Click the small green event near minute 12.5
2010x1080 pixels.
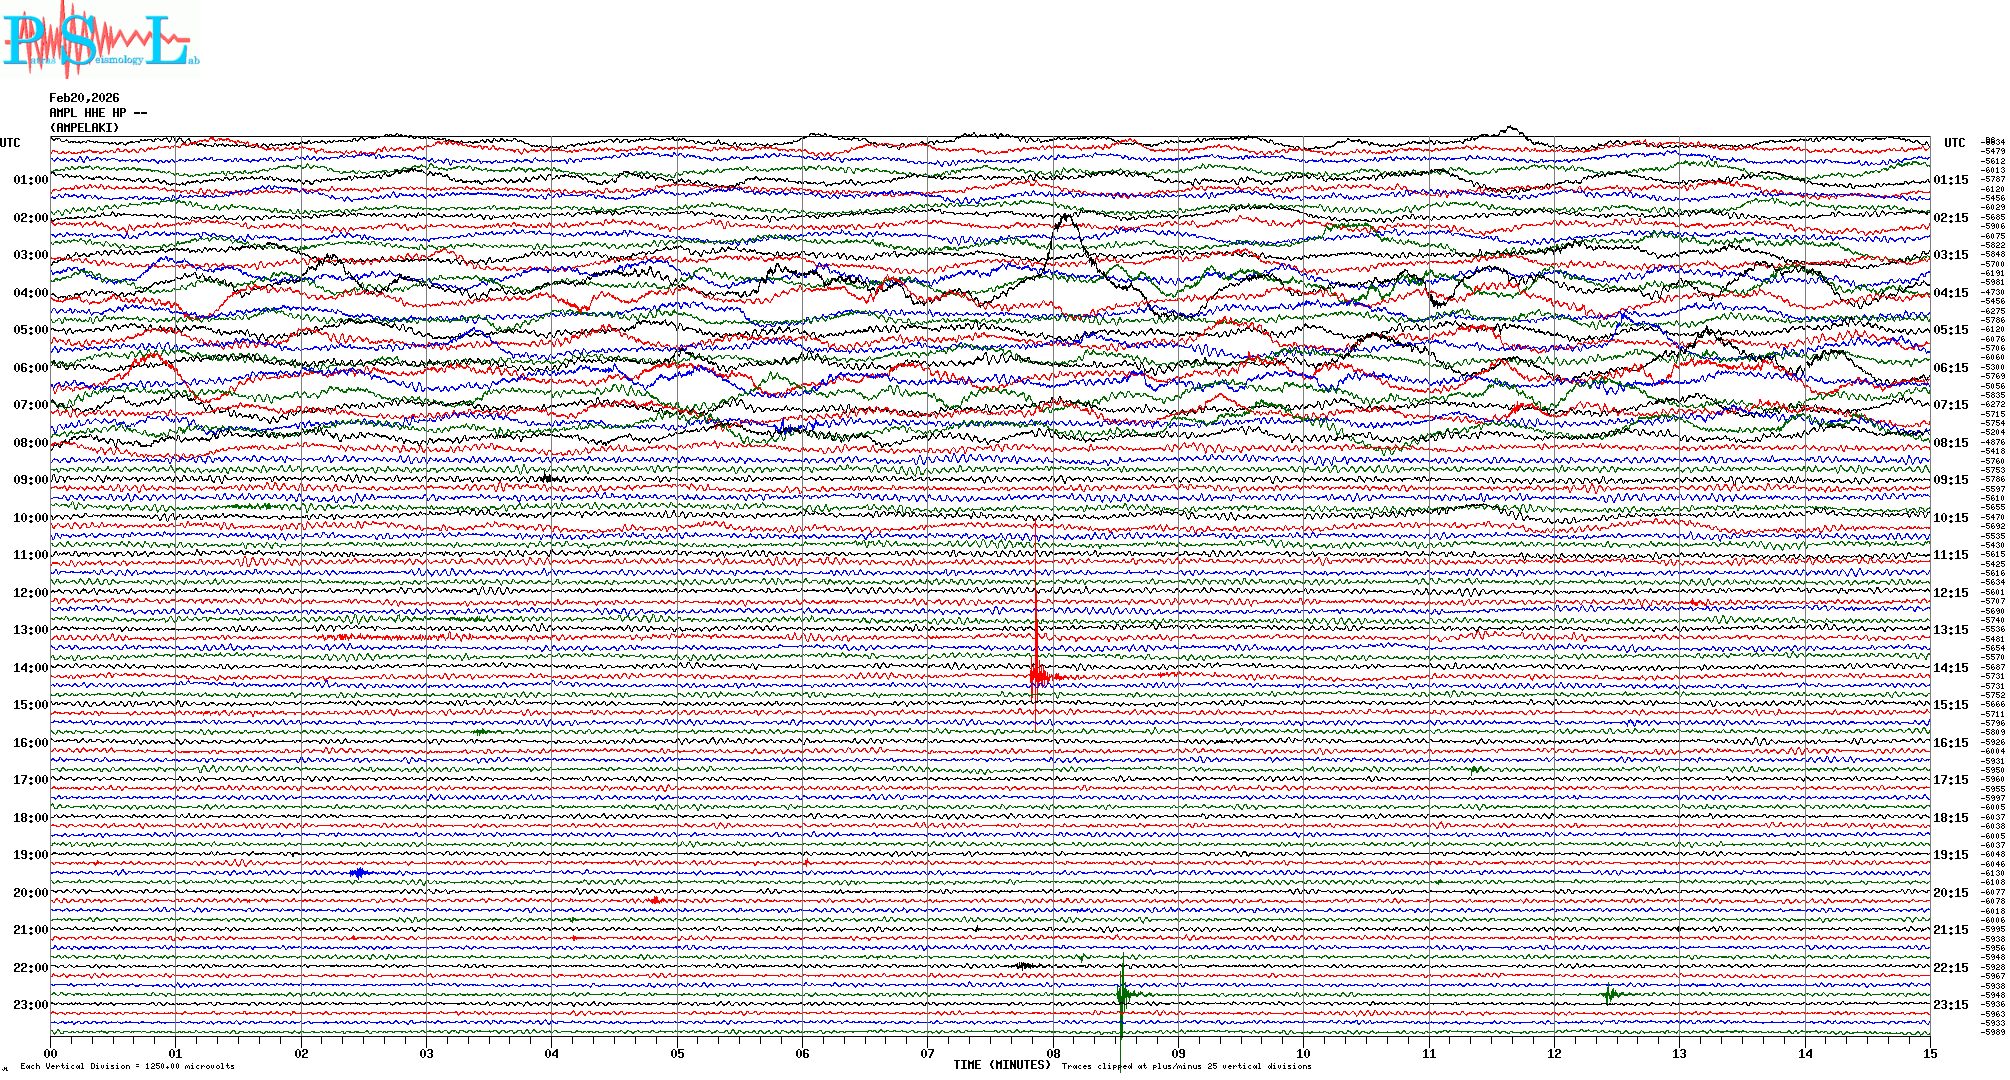point(1608,994)
